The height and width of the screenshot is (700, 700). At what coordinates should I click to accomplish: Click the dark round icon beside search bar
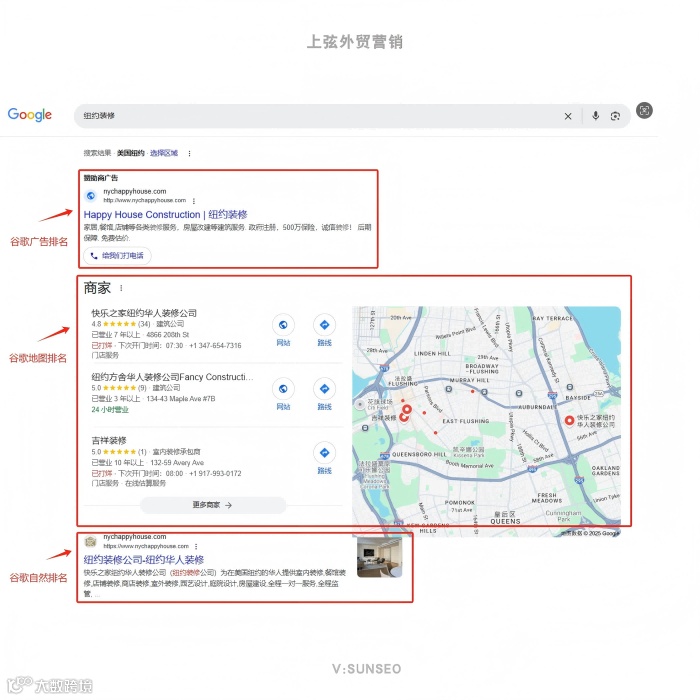[x=644, y=110]
